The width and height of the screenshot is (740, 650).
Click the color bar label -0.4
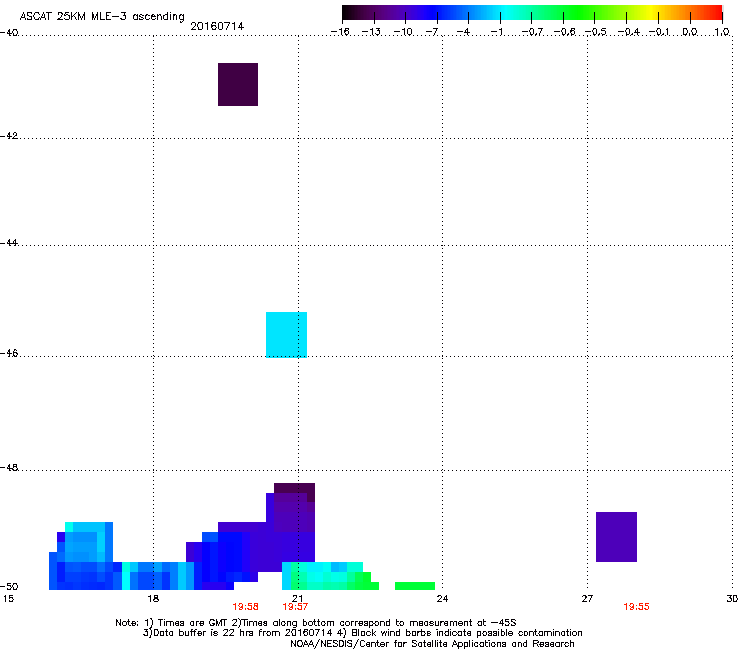point(629,32)
